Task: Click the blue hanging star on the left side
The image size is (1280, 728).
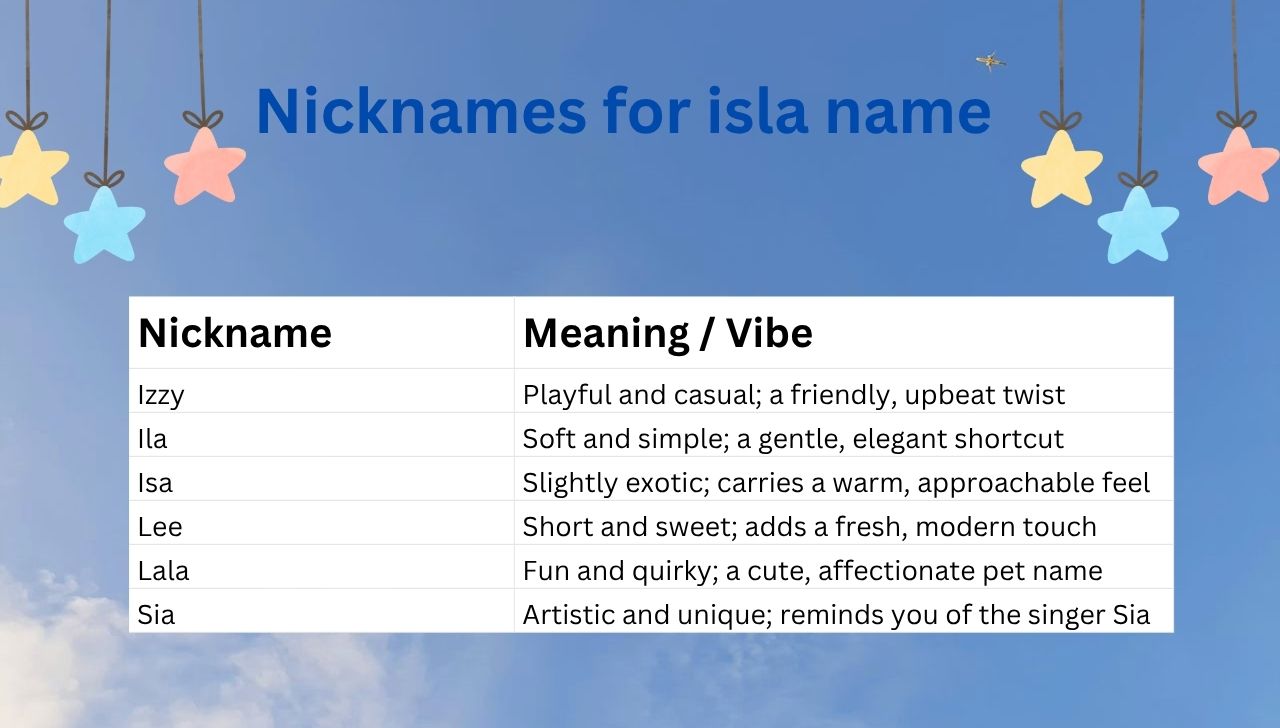Action: 104,224
